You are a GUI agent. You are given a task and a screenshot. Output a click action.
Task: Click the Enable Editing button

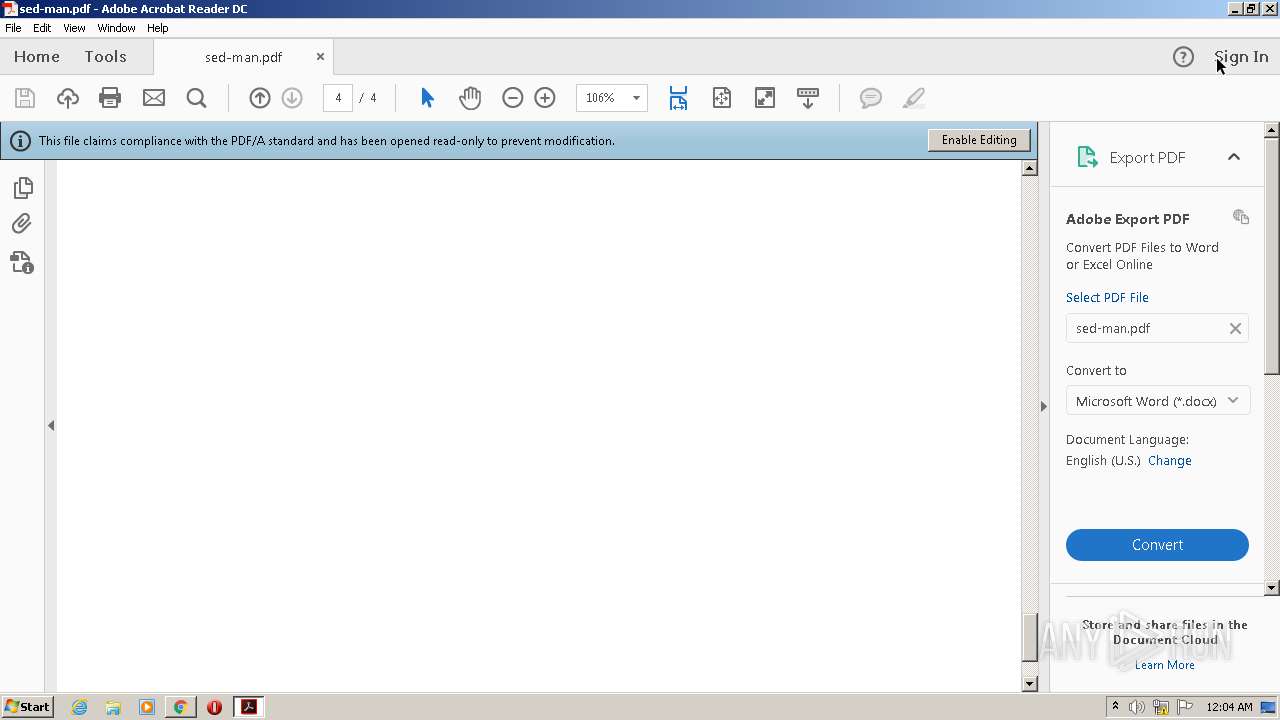point(979,140)
